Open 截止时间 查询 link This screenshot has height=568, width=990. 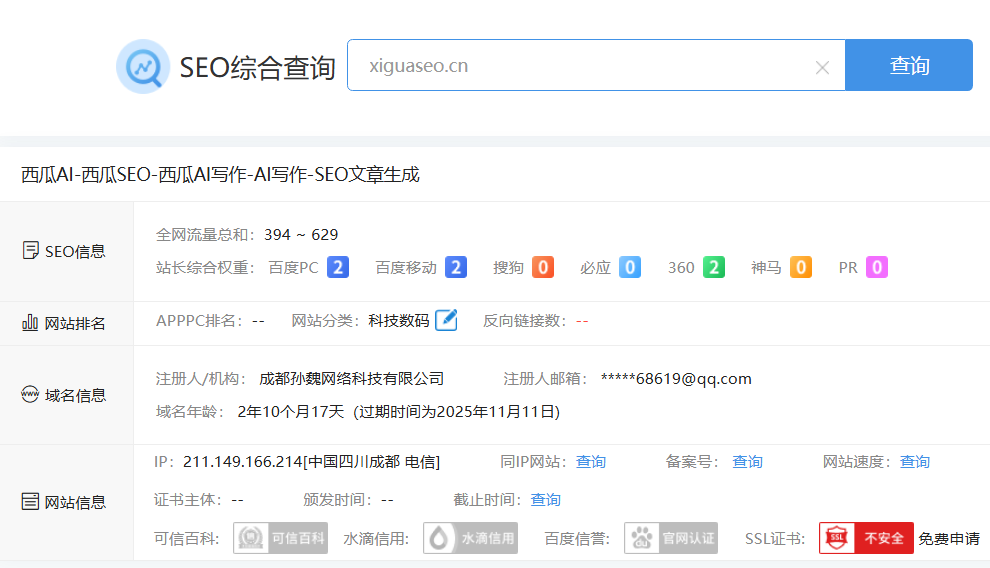(545, 499)
